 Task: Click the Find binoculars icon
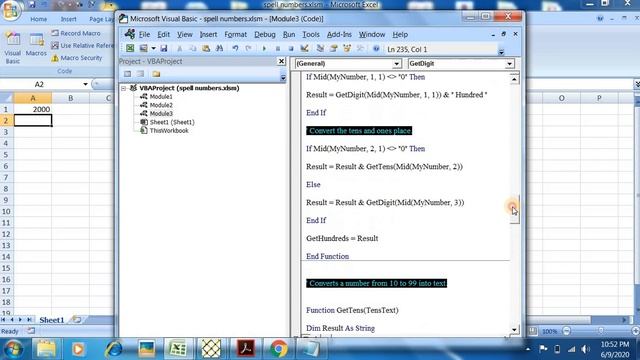click(x=219, y=49)
